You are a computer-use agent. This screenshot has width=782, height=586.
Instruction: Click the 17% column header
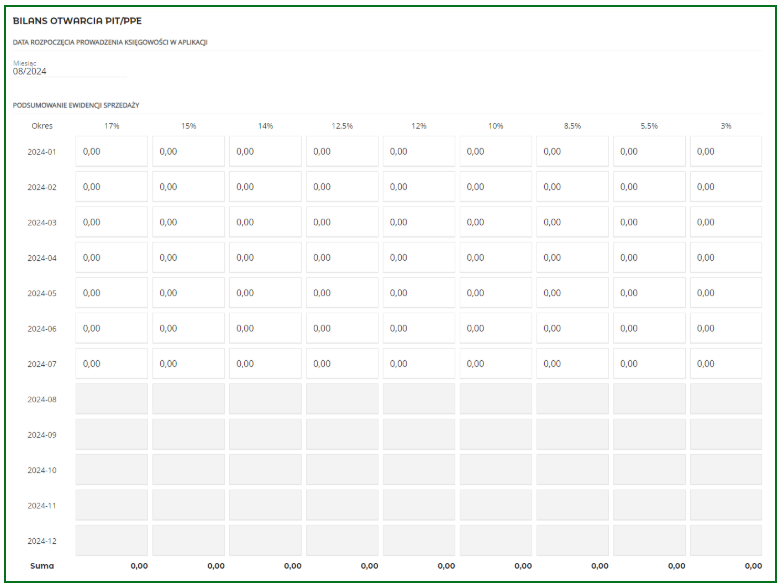point(112,126)
